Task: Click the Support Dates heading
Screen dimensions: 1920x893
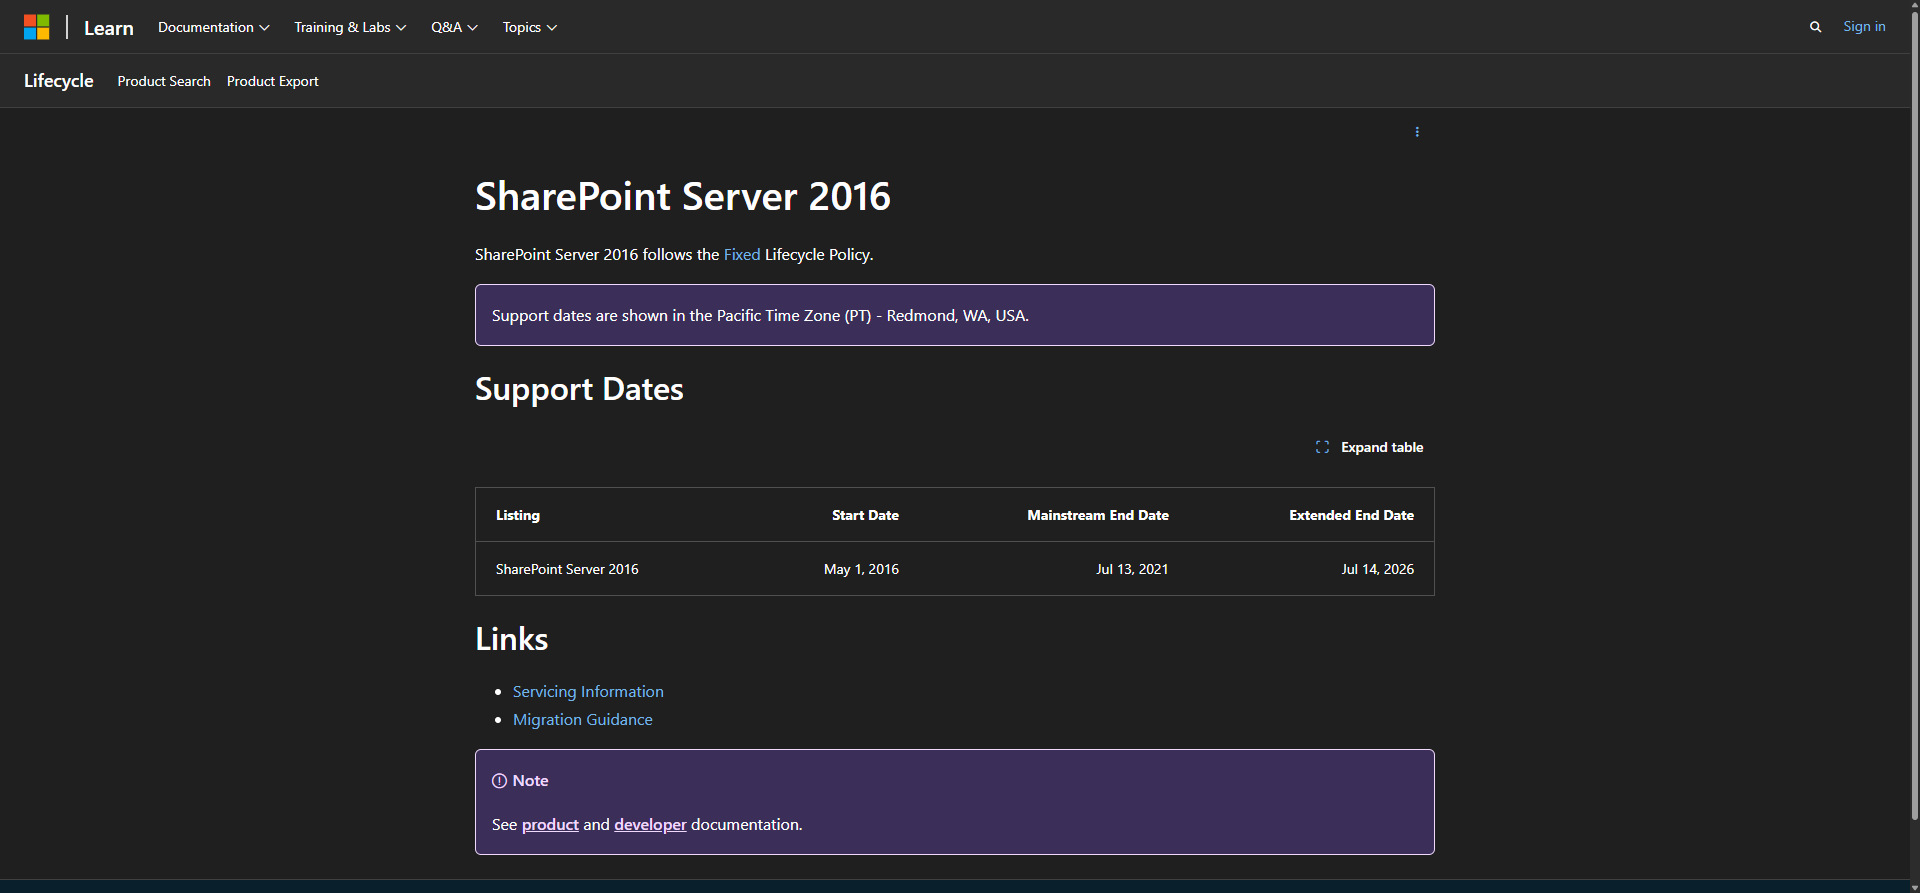Action: 579,390
